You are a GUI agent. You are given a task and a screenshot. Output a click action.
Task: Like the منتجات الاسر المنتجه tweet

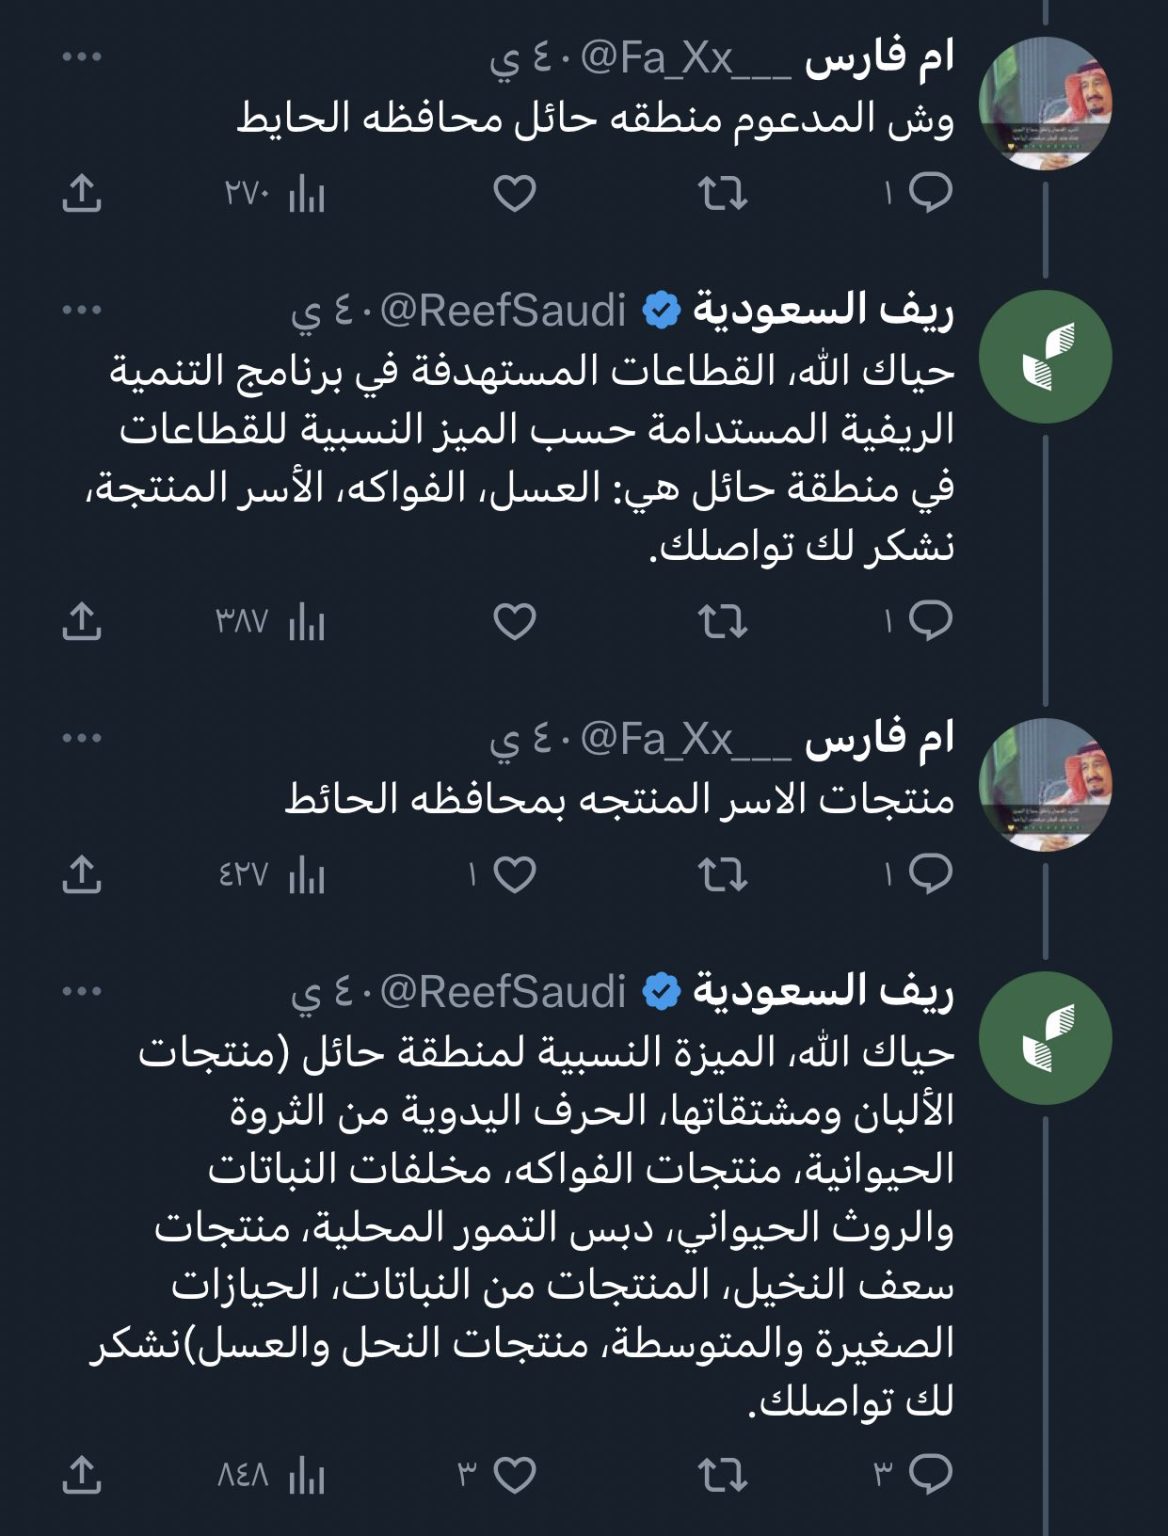[x=515, y=875]
